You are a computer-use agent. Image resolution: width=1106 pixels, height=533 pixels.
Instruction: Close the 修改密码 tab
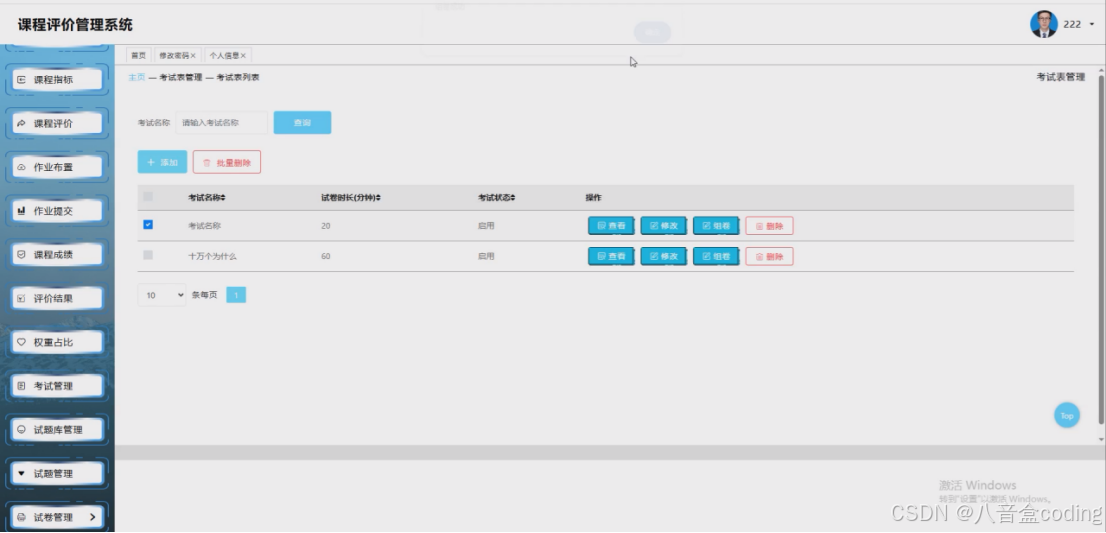pyautogui.click(x=193, y=56)
